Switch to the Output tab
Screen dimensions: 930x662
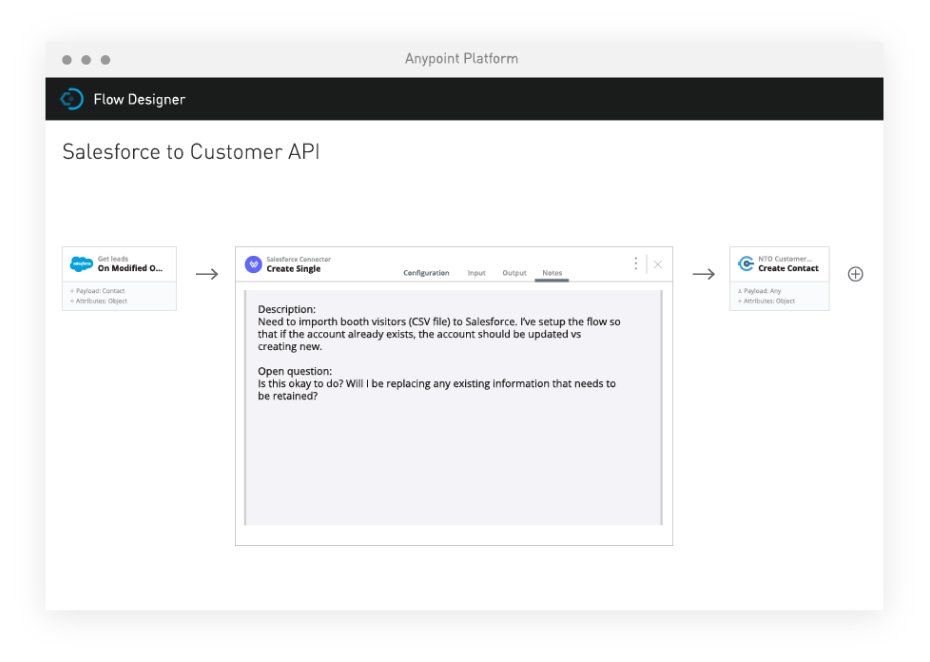point(514,273)
